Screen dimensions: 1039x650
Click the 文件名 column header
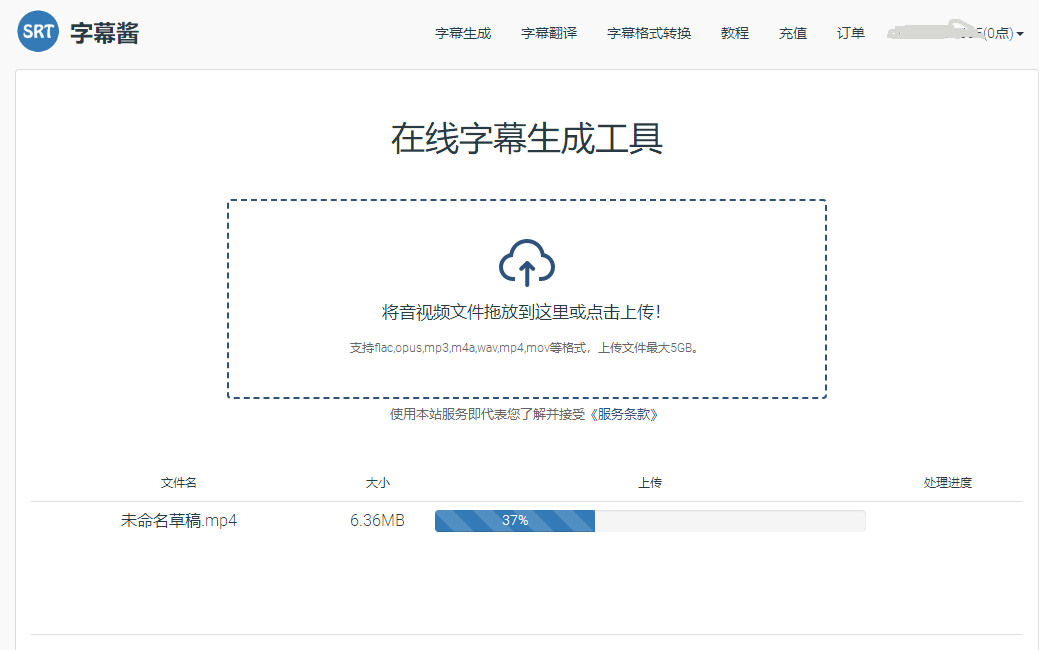[179, 482]
